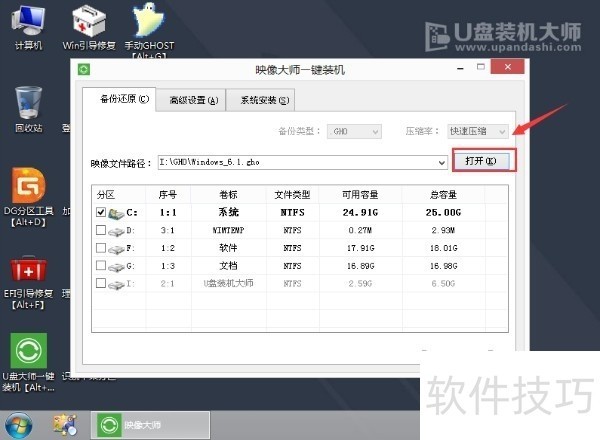
Task: Check the F: partition checkbox
Action: [101, 248]
